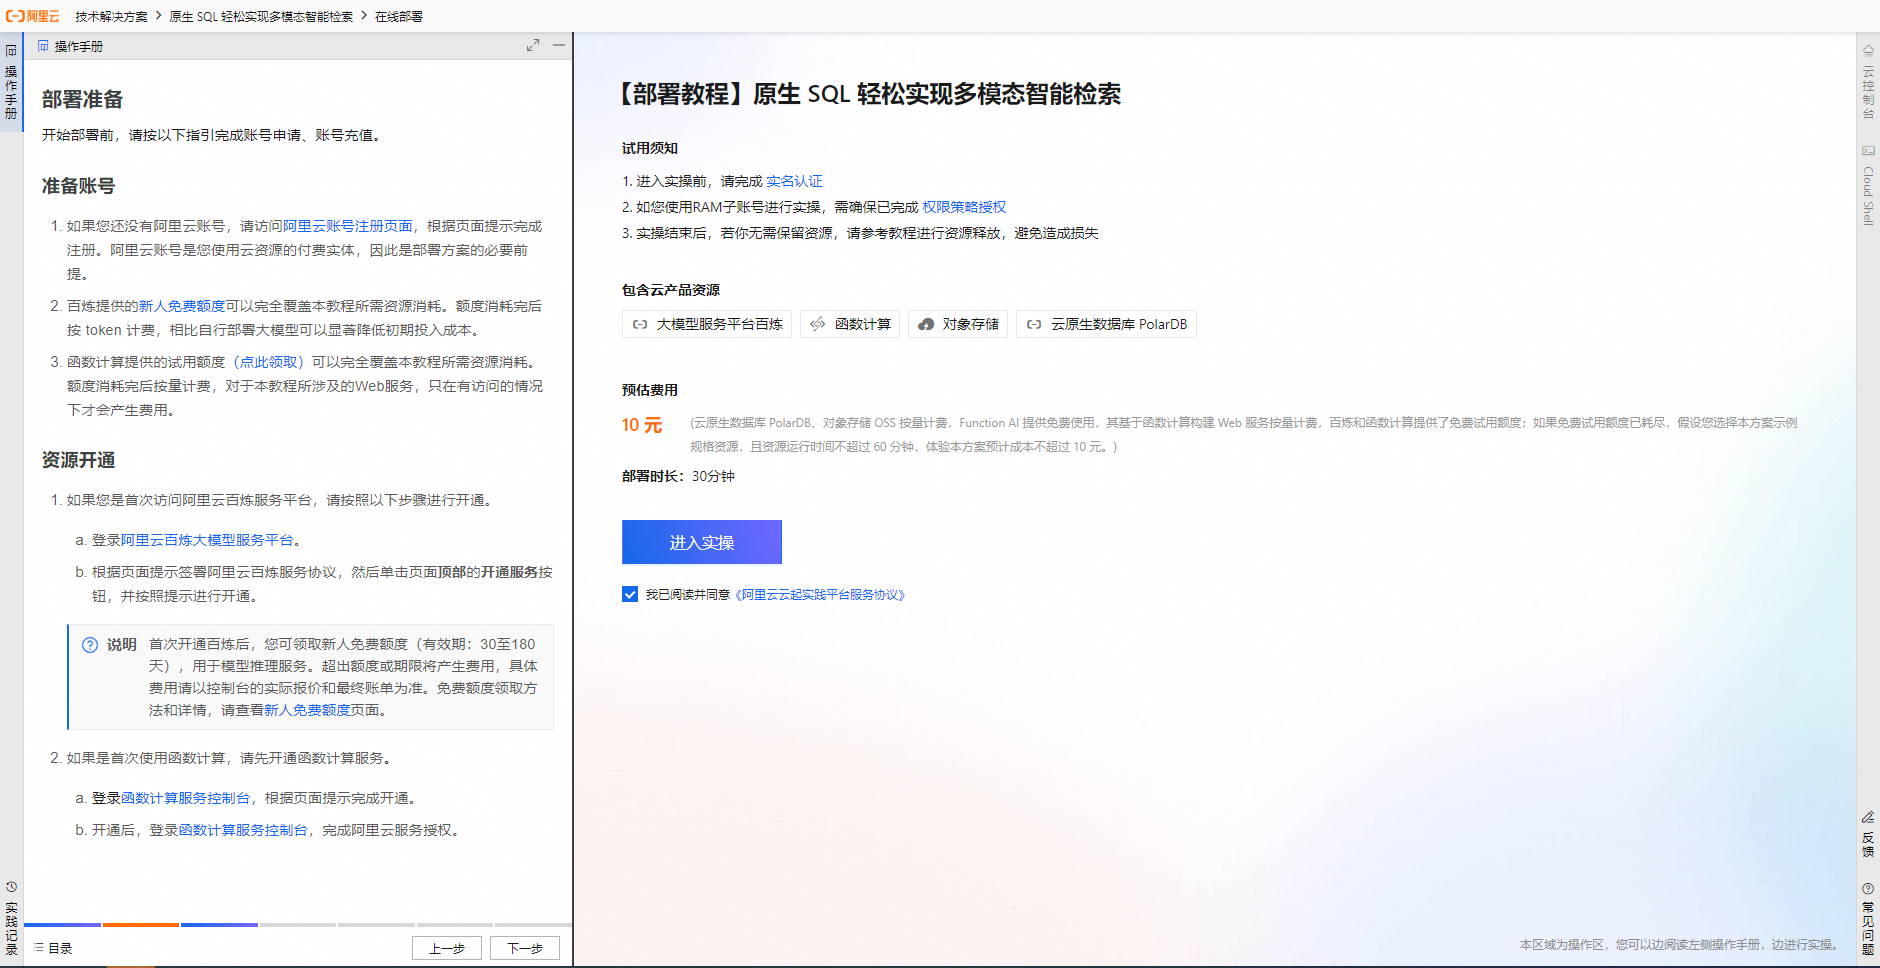The height and width of the screenshot is (968, 1880).
Task: Open the 实名认证 link
Action: pyautogui.click(x=794, y=181)
